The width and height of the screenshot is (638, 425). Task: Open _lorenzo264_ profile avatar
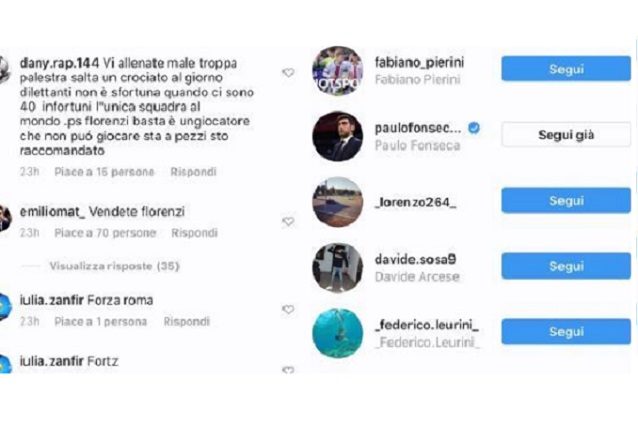[x=337, y=202]
